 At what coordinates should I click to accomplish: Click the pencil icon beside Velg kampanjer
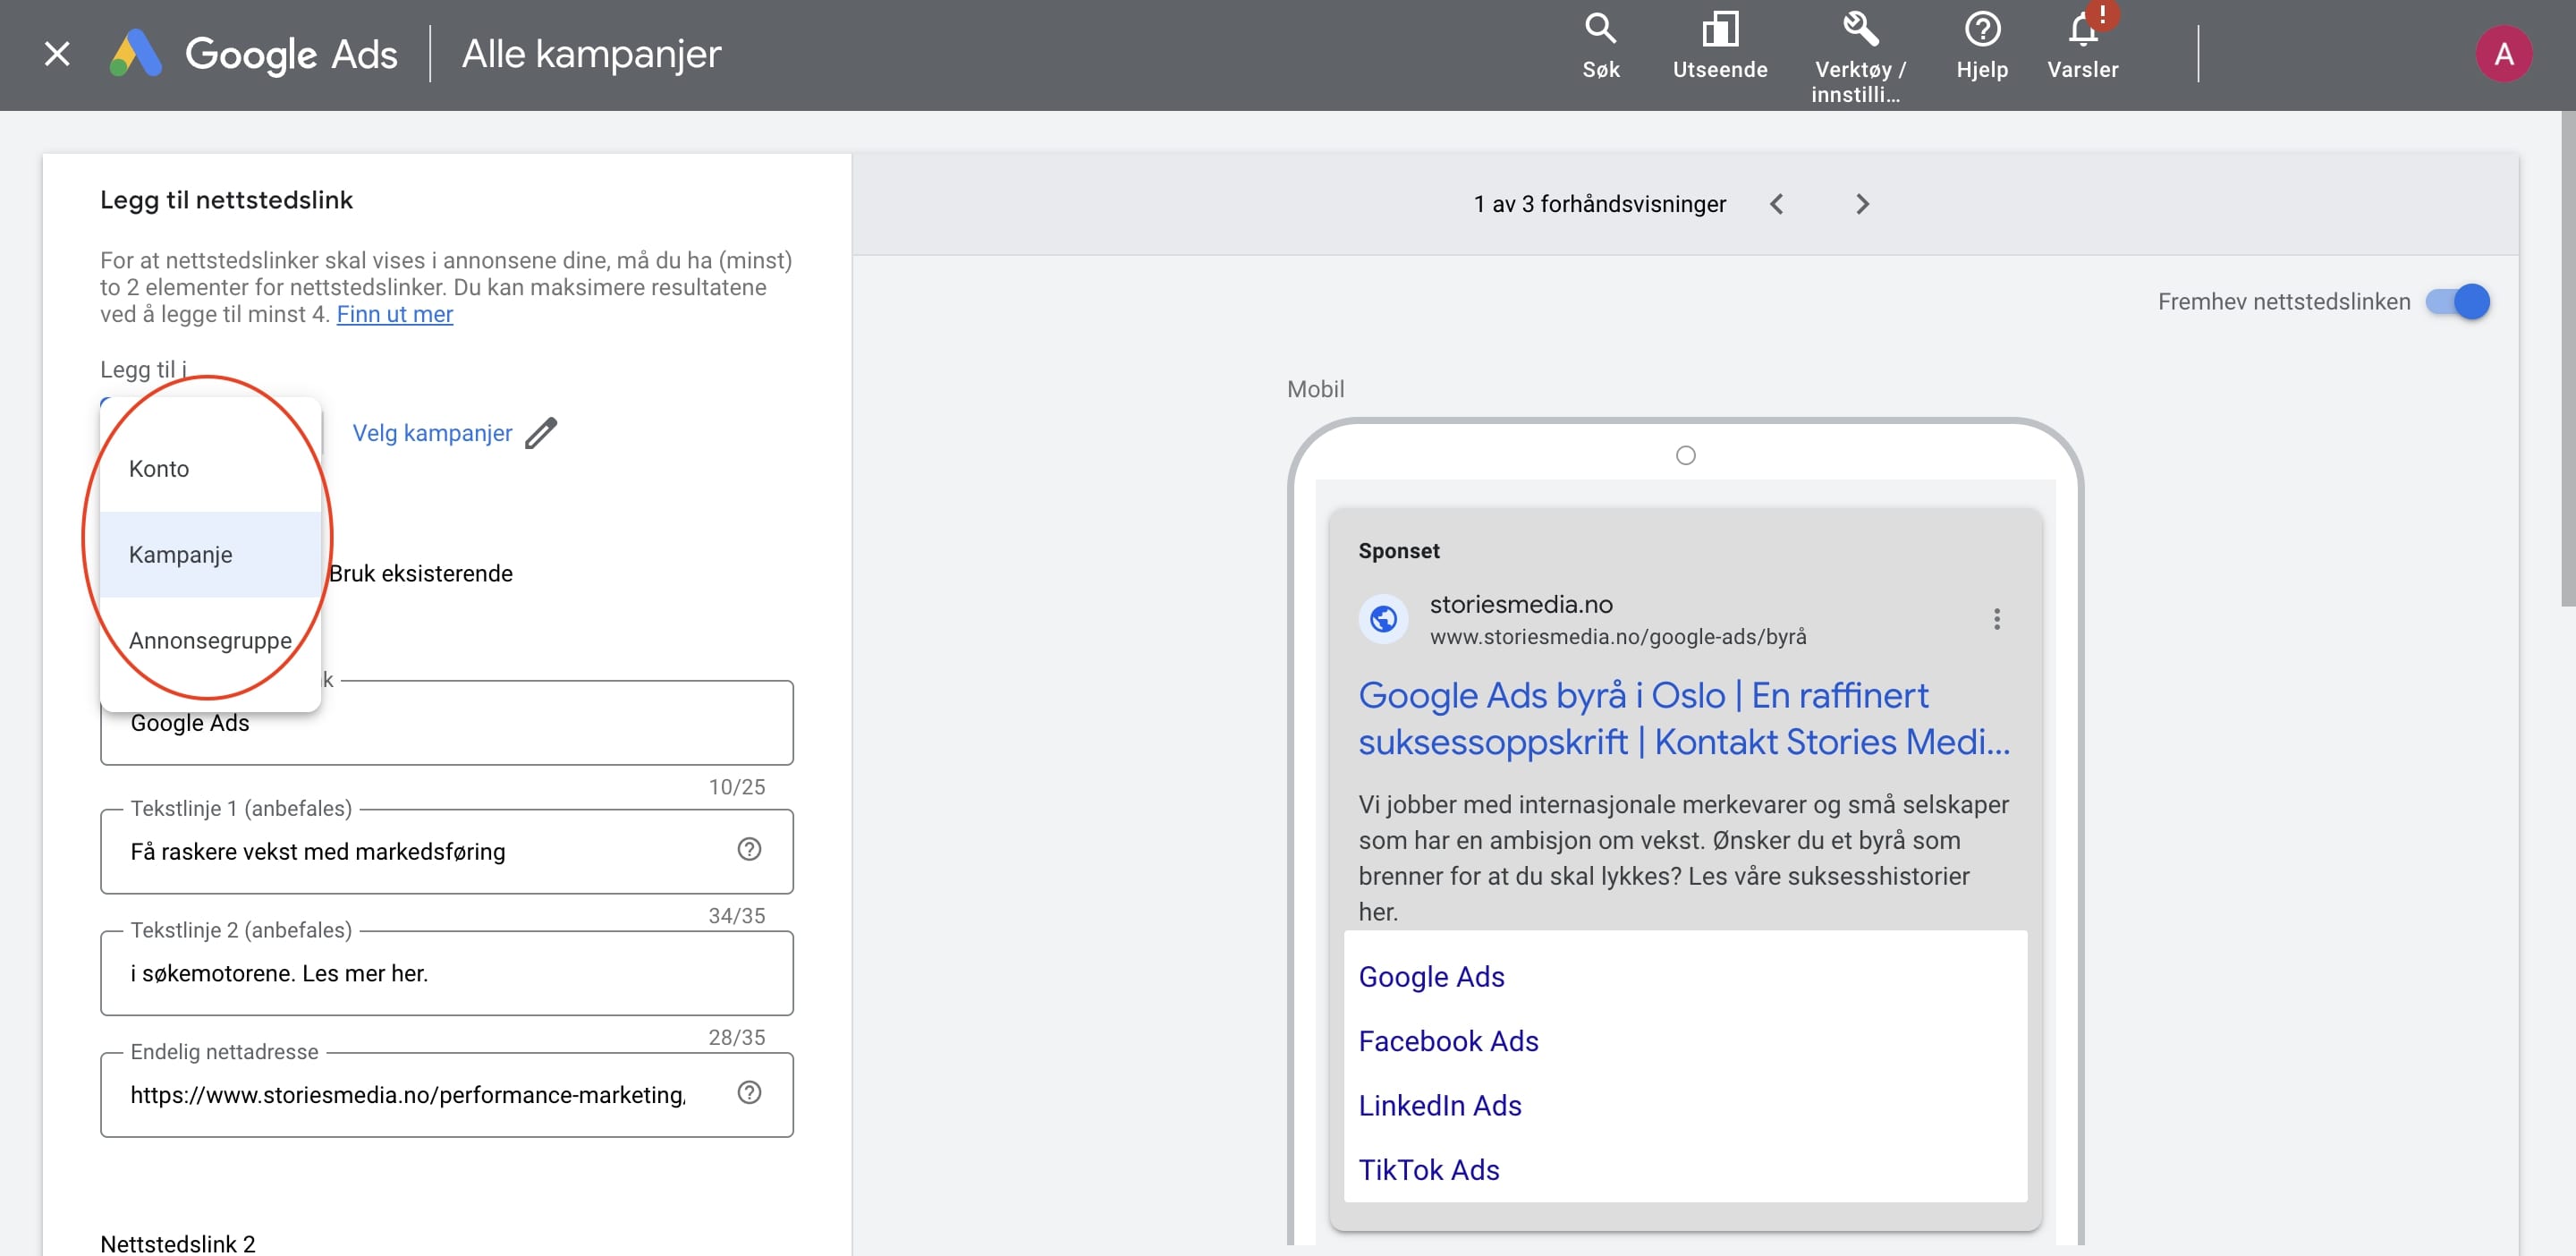[x=541, y=433]
